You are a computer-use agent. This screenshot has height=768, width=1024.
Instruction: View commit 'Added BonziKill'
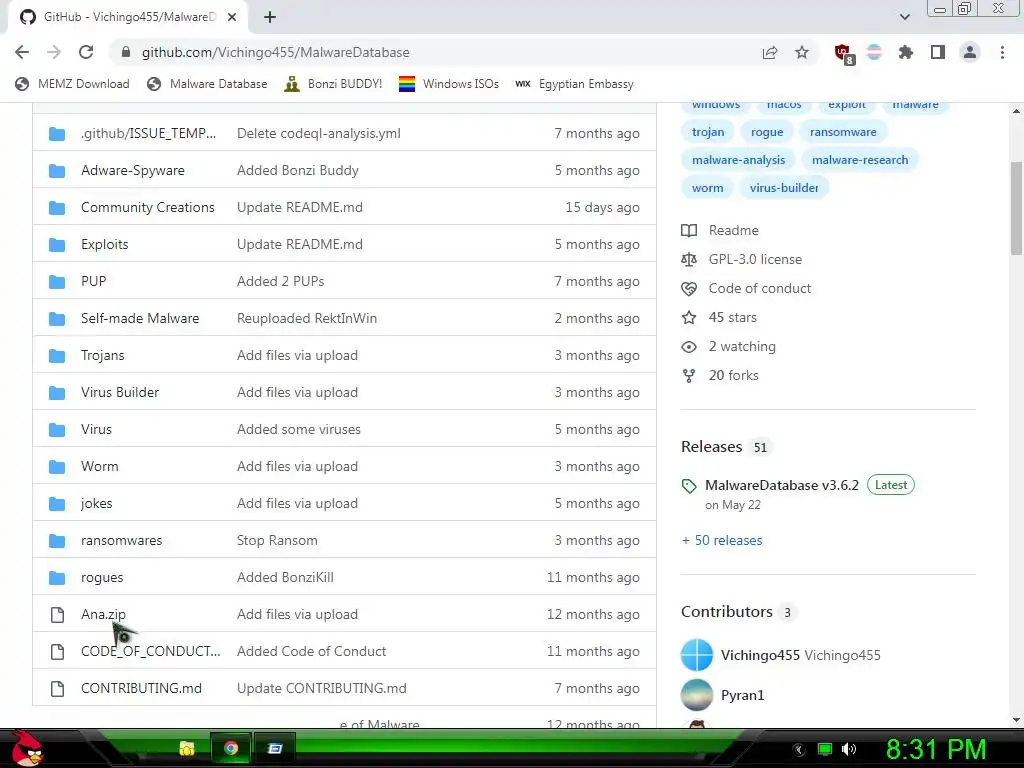285,577
